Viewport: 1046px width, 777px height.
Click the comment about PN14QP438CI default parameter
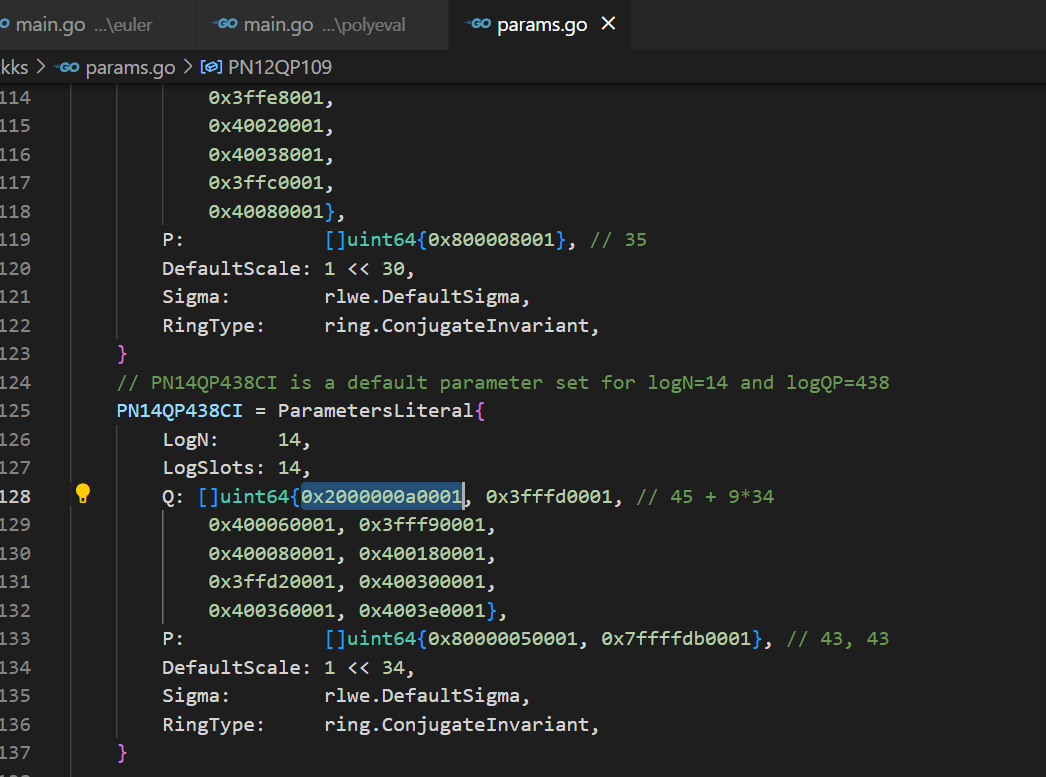click(x=503, y=383)
